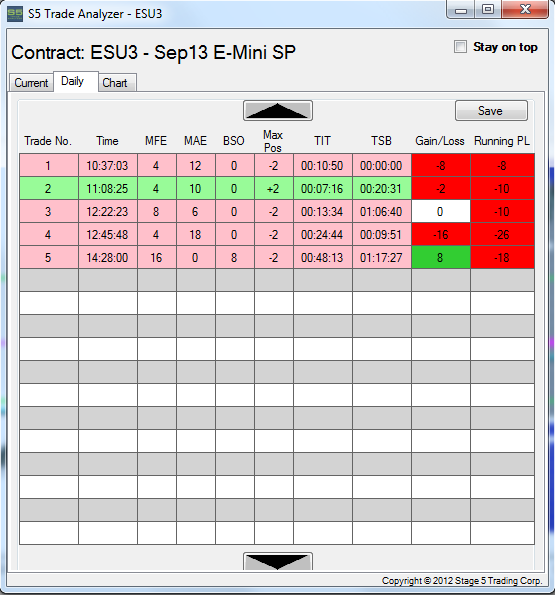Click the Stage 5 Trading Corp. copyright text
The width and height of the screenshot is (555, 597).
point(462,581)
